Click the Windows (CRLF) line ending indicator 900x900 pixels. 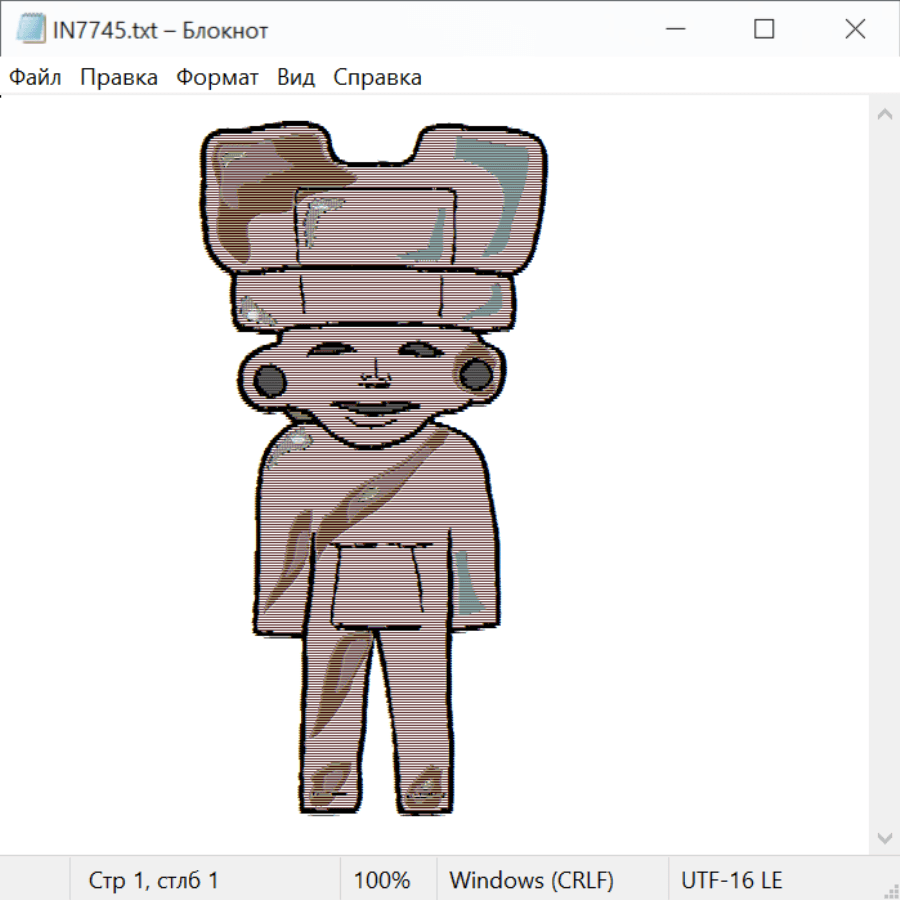(531, 881)
